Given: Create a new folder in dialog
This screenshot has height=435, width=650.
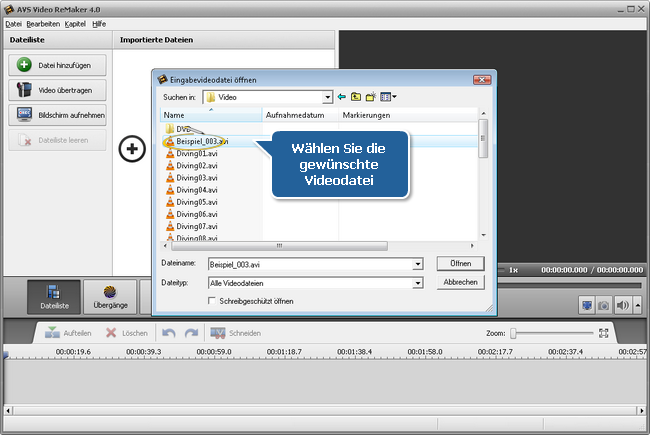Looking at the screenshot, I should 371,97.
